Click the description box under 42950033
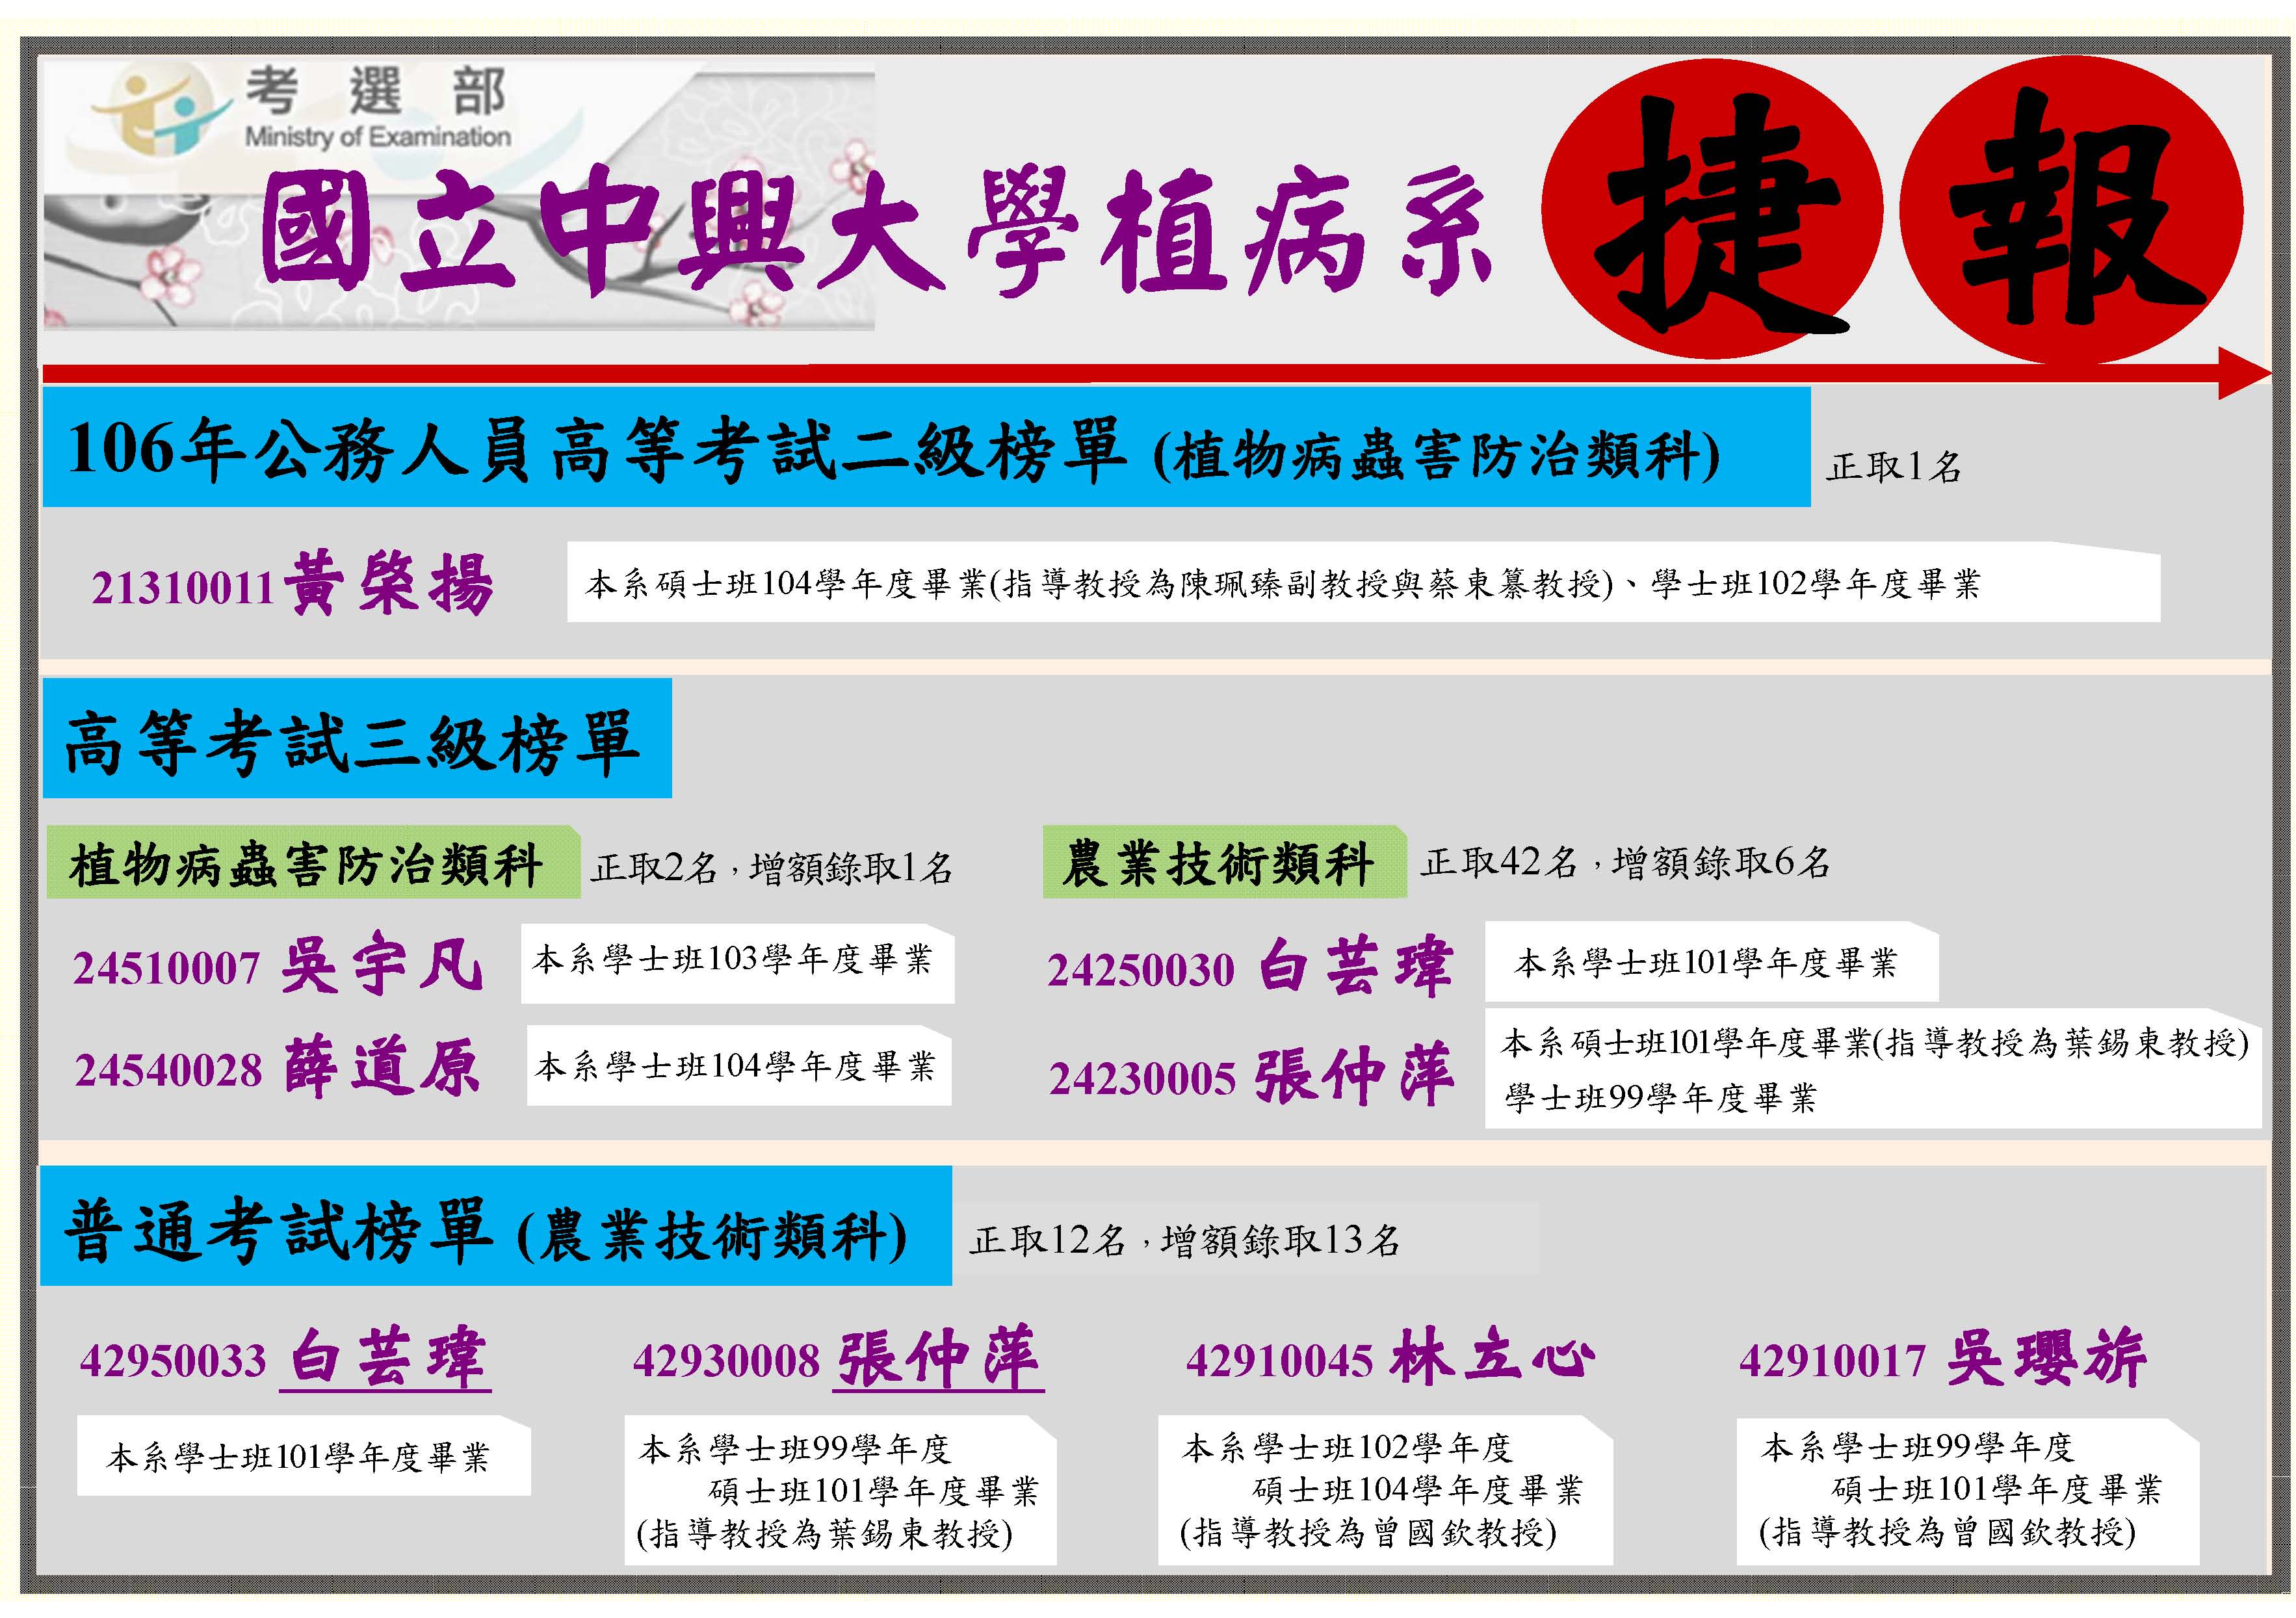Viewport: 2296px width, 1618px height. (304, 1456)
